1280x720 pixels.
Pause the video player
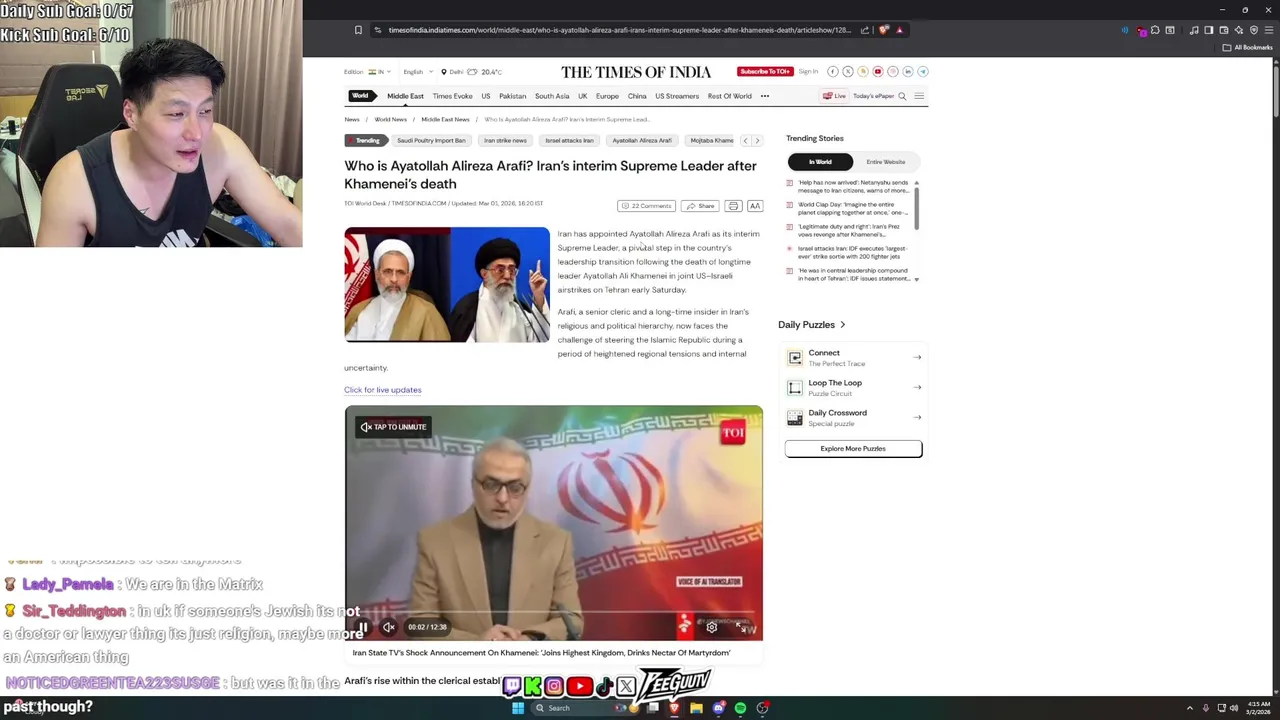click(363, 627)
